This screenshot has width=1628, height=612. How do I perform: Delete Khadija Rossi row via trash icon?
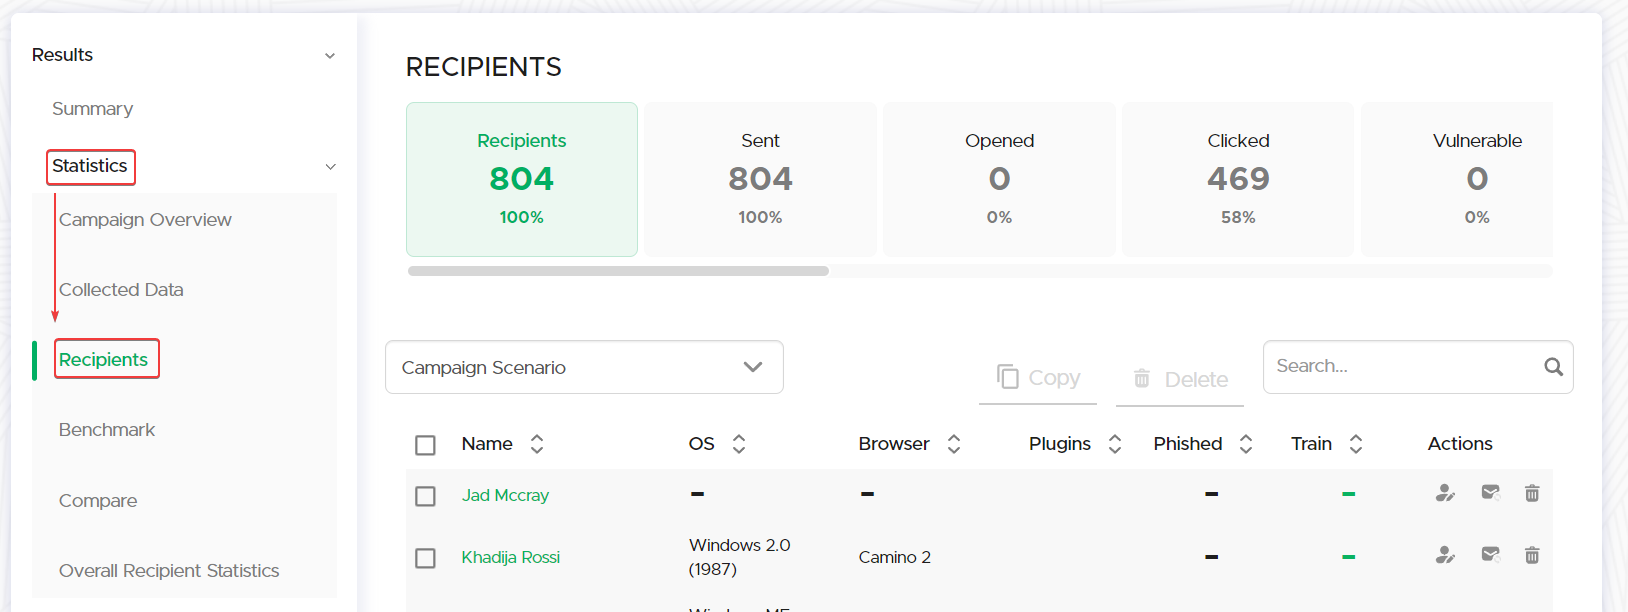click(1532, 555)
